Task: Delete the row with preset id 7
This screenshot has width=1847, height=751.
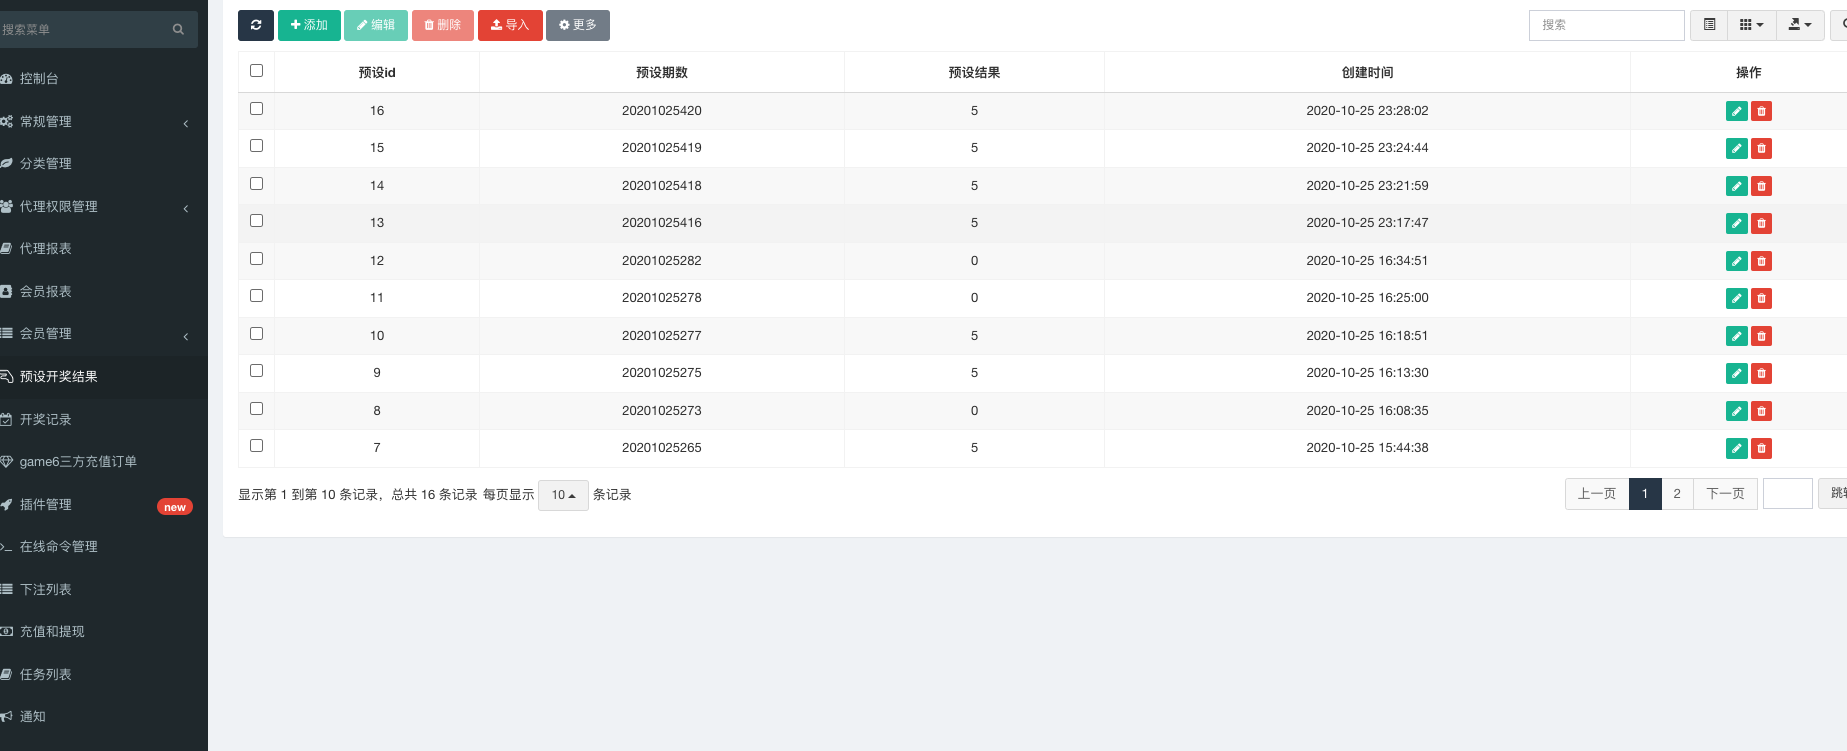Action: (1762, 448)
